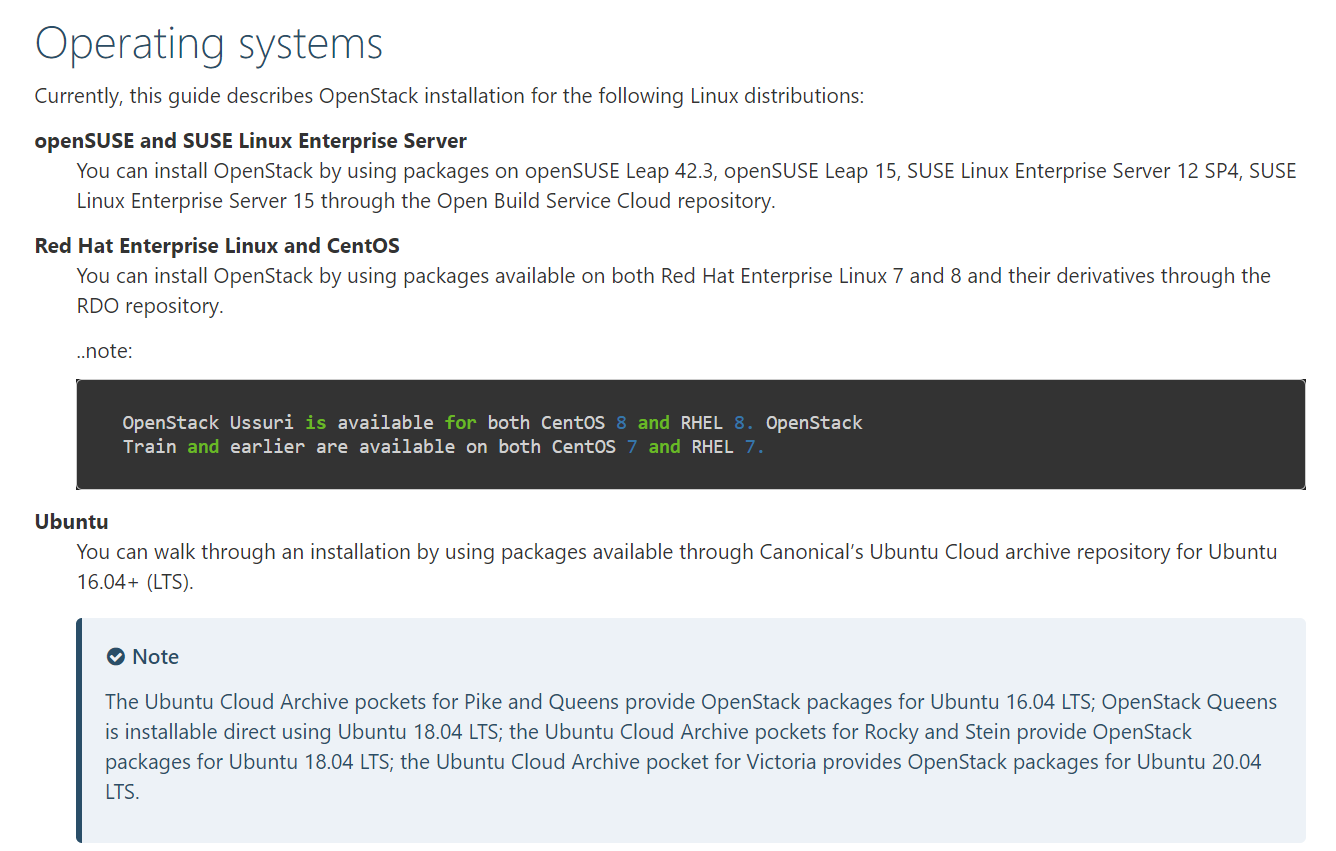Click the blue left border of the Note callout
This screenshot has width=1336, height=851.
coord(79,730)
